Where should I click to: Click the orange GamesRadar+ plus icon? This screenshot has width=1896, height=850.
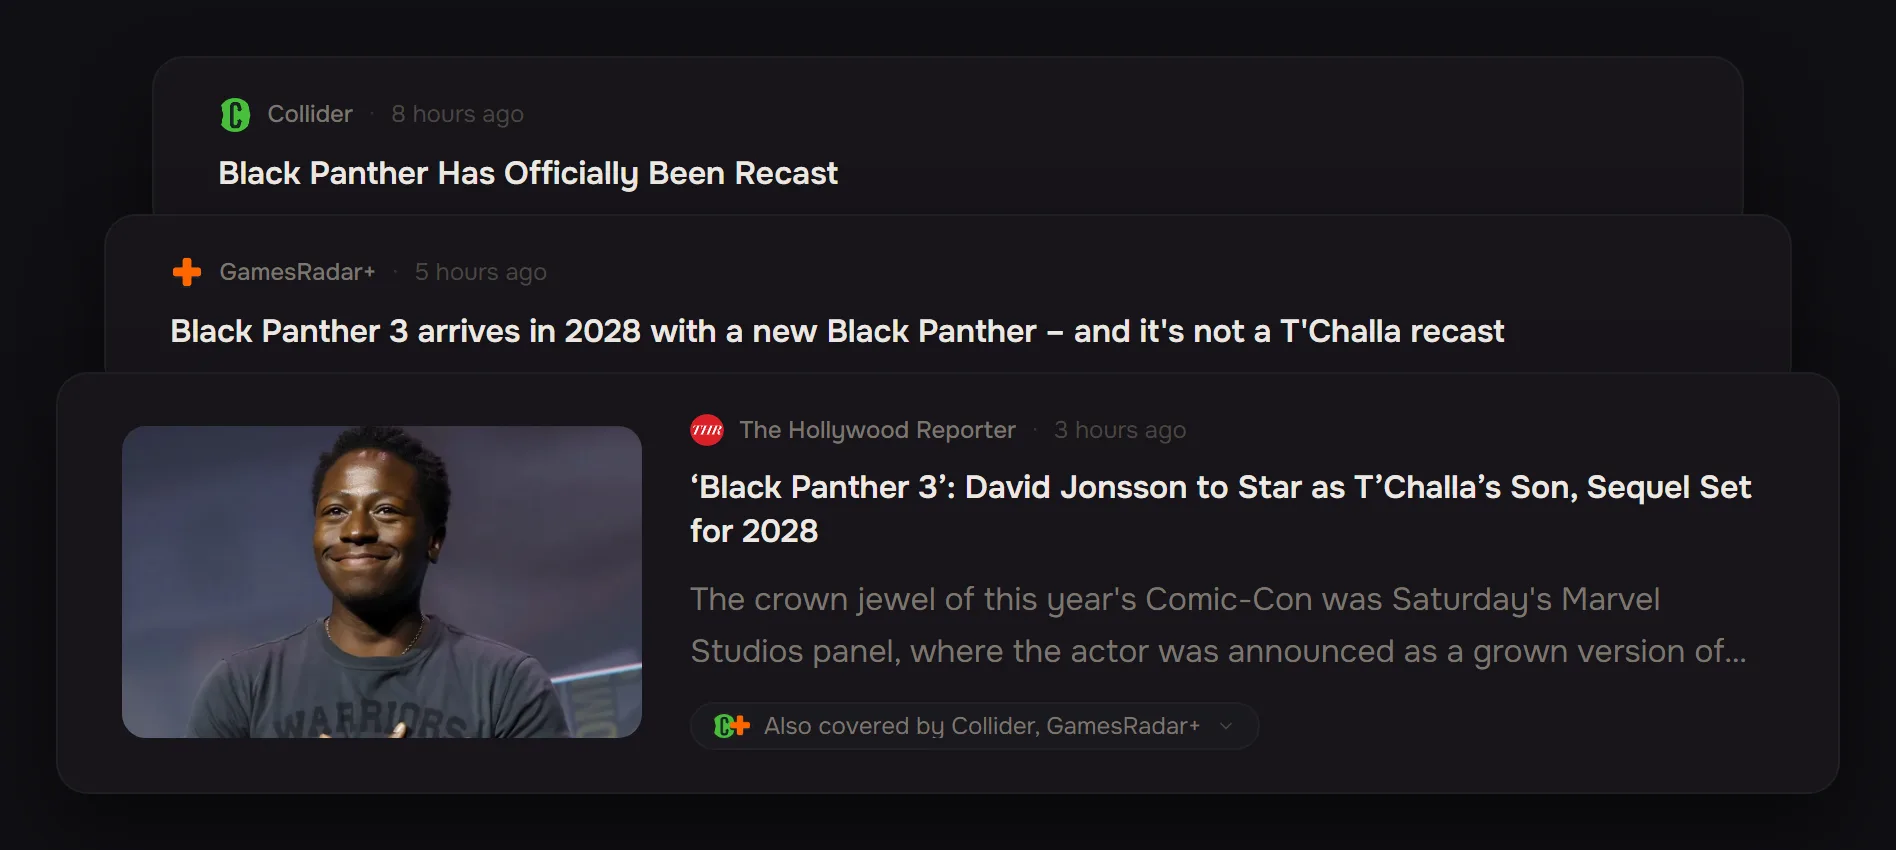[x=187, y=272]
